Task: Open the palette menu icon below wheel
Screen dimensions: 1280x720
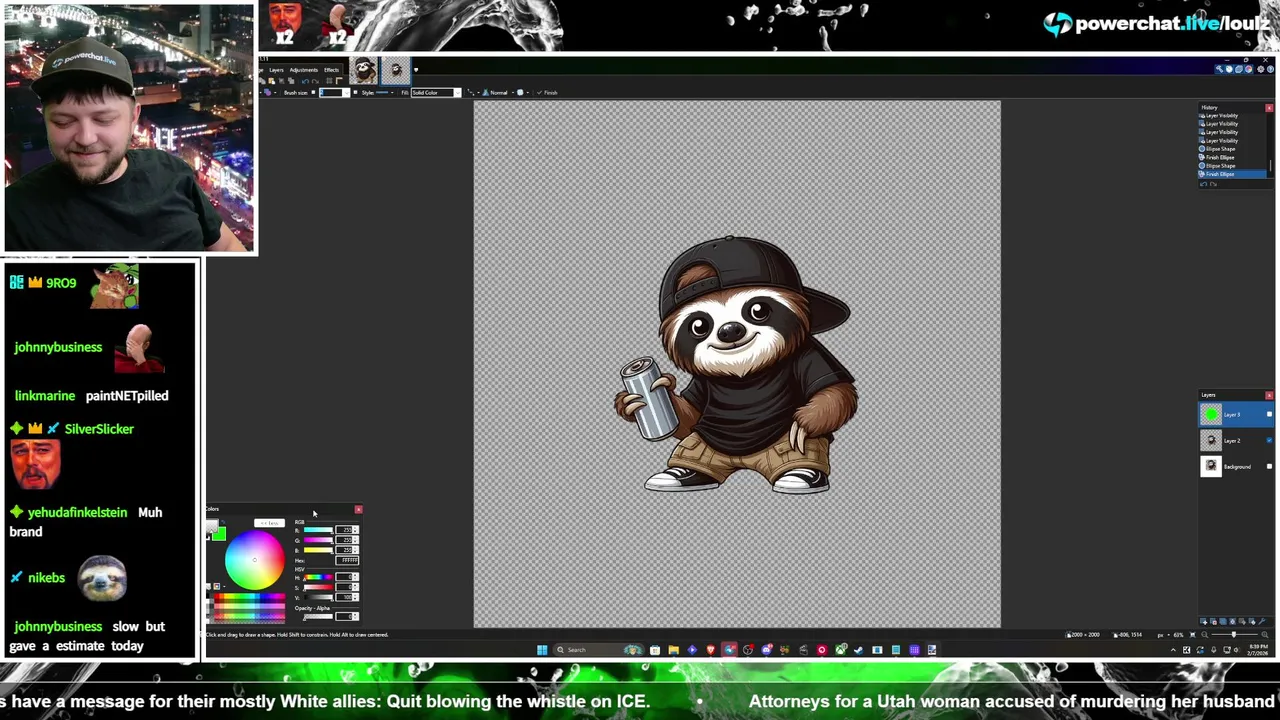Action: pyautogui.click(x=217, y=586)
